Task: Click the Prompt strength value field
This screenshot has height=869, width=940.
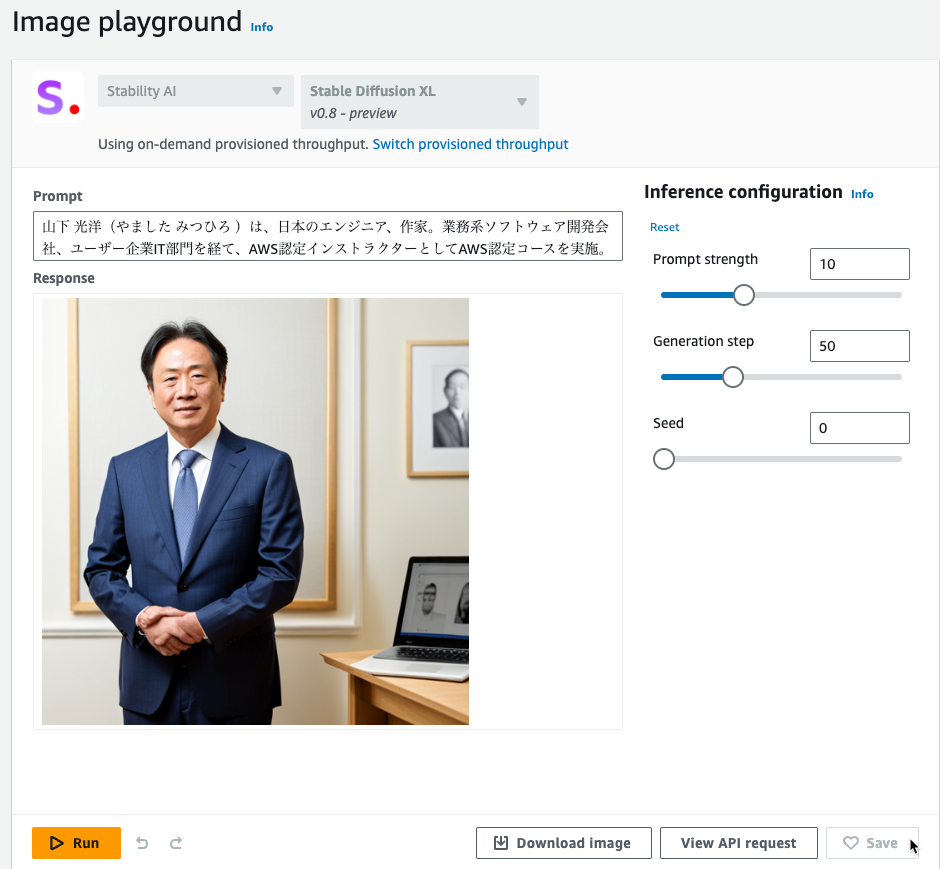Action: coord(860,264)
